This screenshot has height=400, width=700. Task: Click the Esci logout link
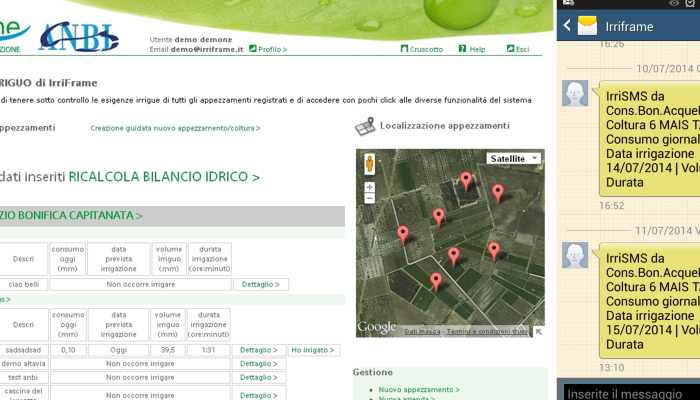point(522,50)
